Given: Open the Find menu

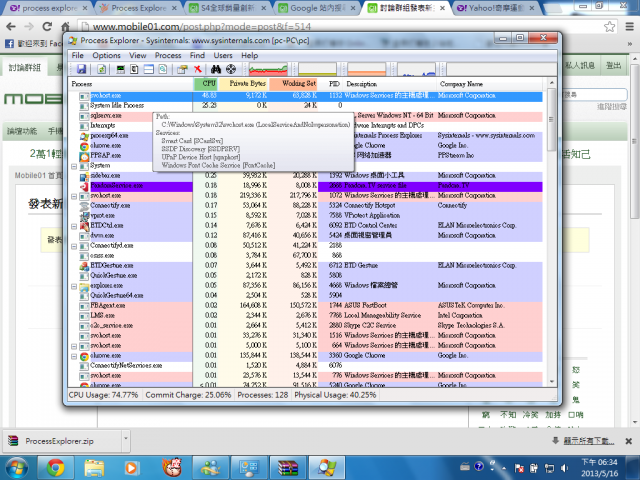Looking at the screenshot, I should [198, 56].
